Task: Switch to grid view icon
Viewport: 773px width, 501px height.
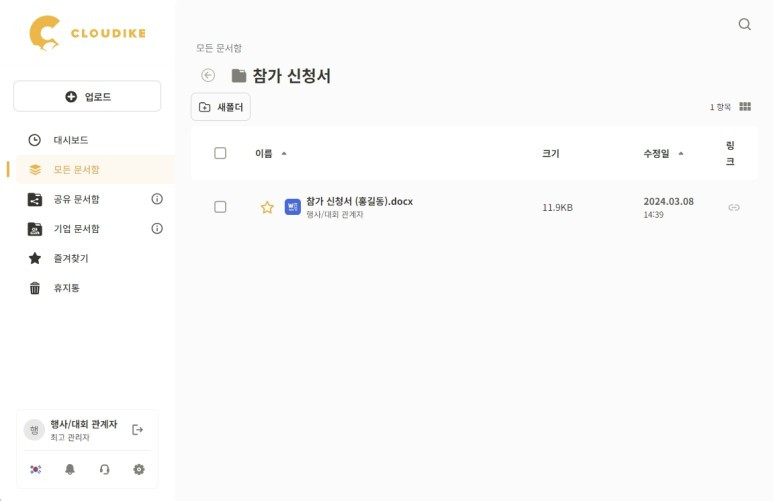Action: point(745,107)
